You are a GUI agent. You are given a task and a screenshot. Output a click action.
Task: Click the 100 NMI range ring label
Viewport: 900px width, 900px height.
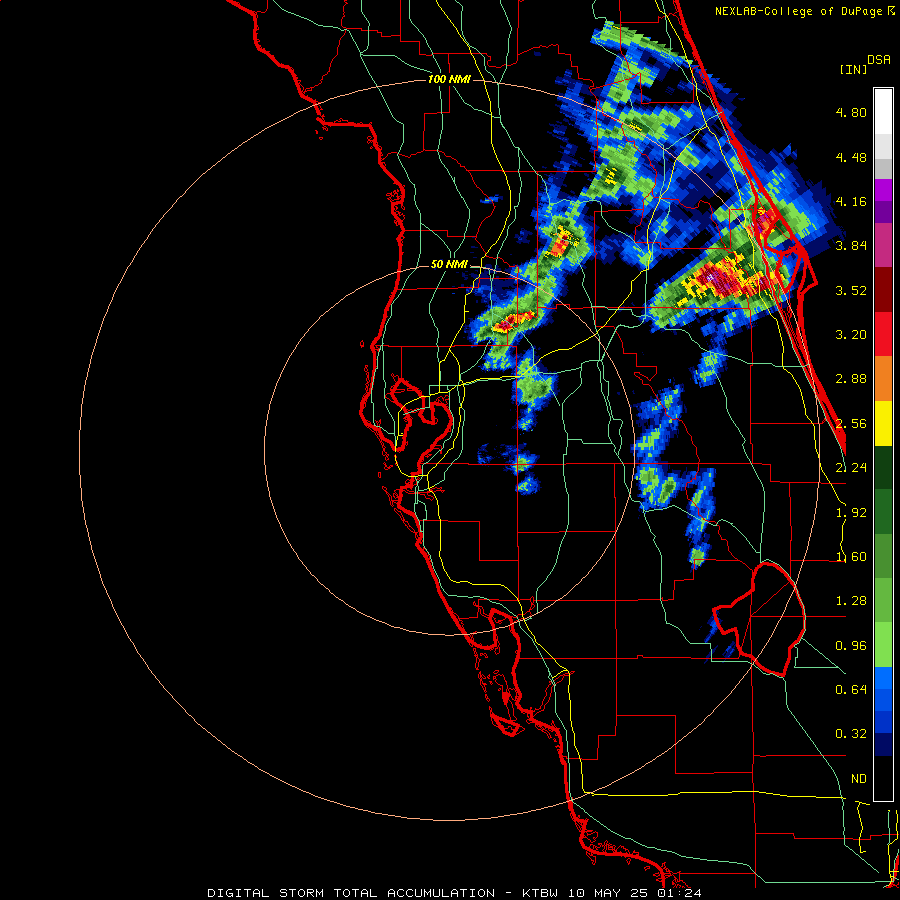click(449, 79)
